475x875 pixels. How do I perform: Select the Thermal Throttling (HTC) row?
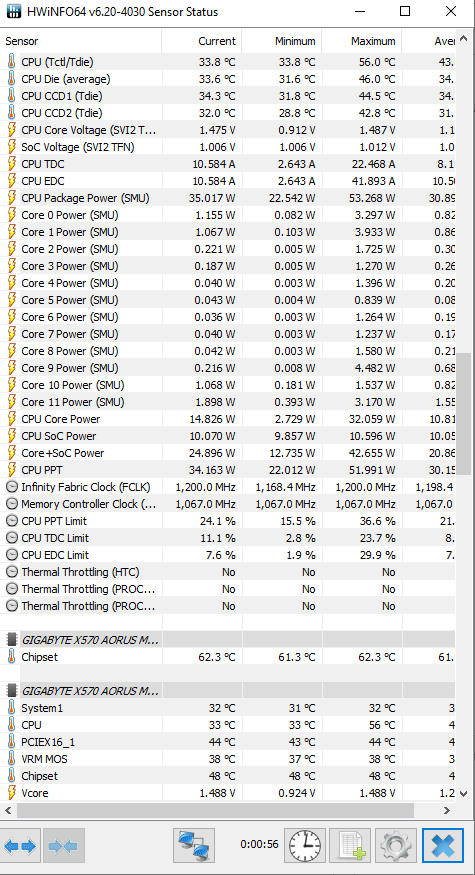(x=228, y=572)
